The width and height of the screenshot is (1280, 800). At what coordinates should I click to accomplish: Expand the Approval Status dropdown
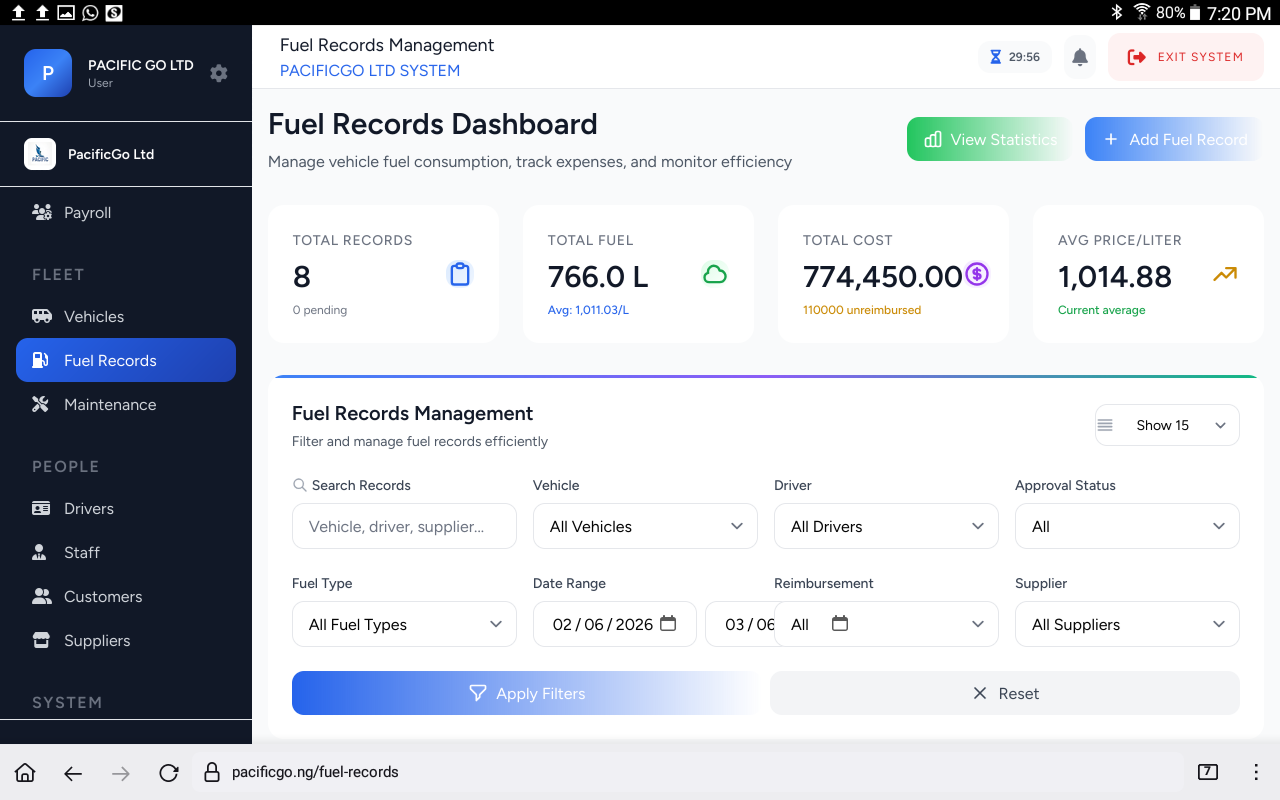click(x=1127, y=525)
